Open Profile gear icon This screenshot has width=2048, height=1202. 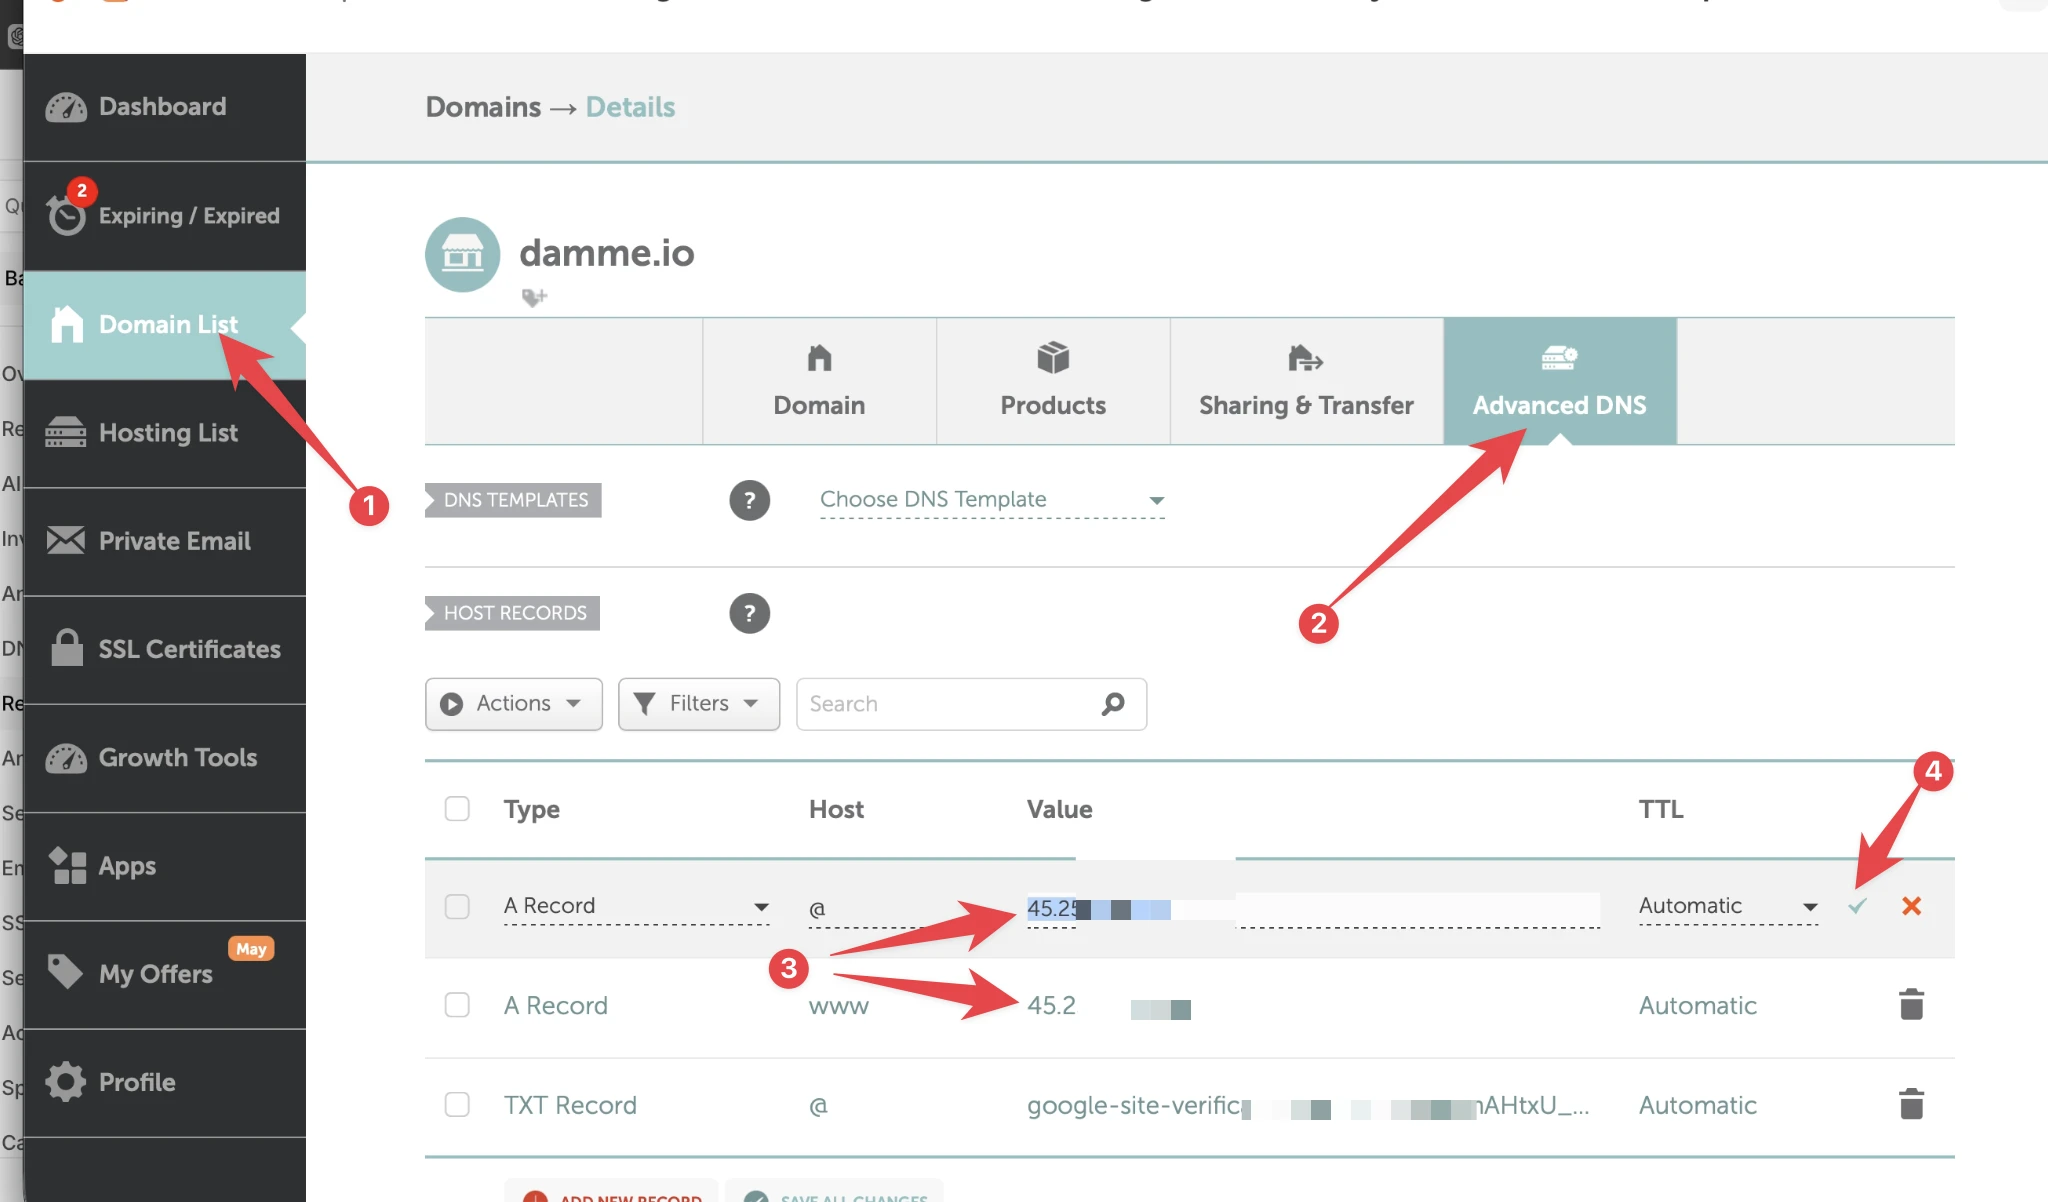click(x=66, y=1081)
